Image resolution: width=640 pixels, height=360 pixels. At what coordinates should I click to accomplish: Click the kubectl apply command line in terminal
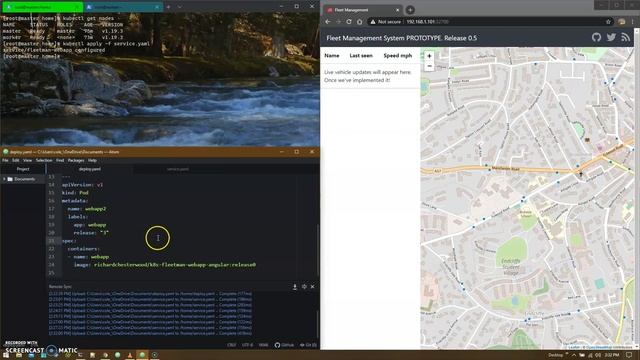pos(76,44)
